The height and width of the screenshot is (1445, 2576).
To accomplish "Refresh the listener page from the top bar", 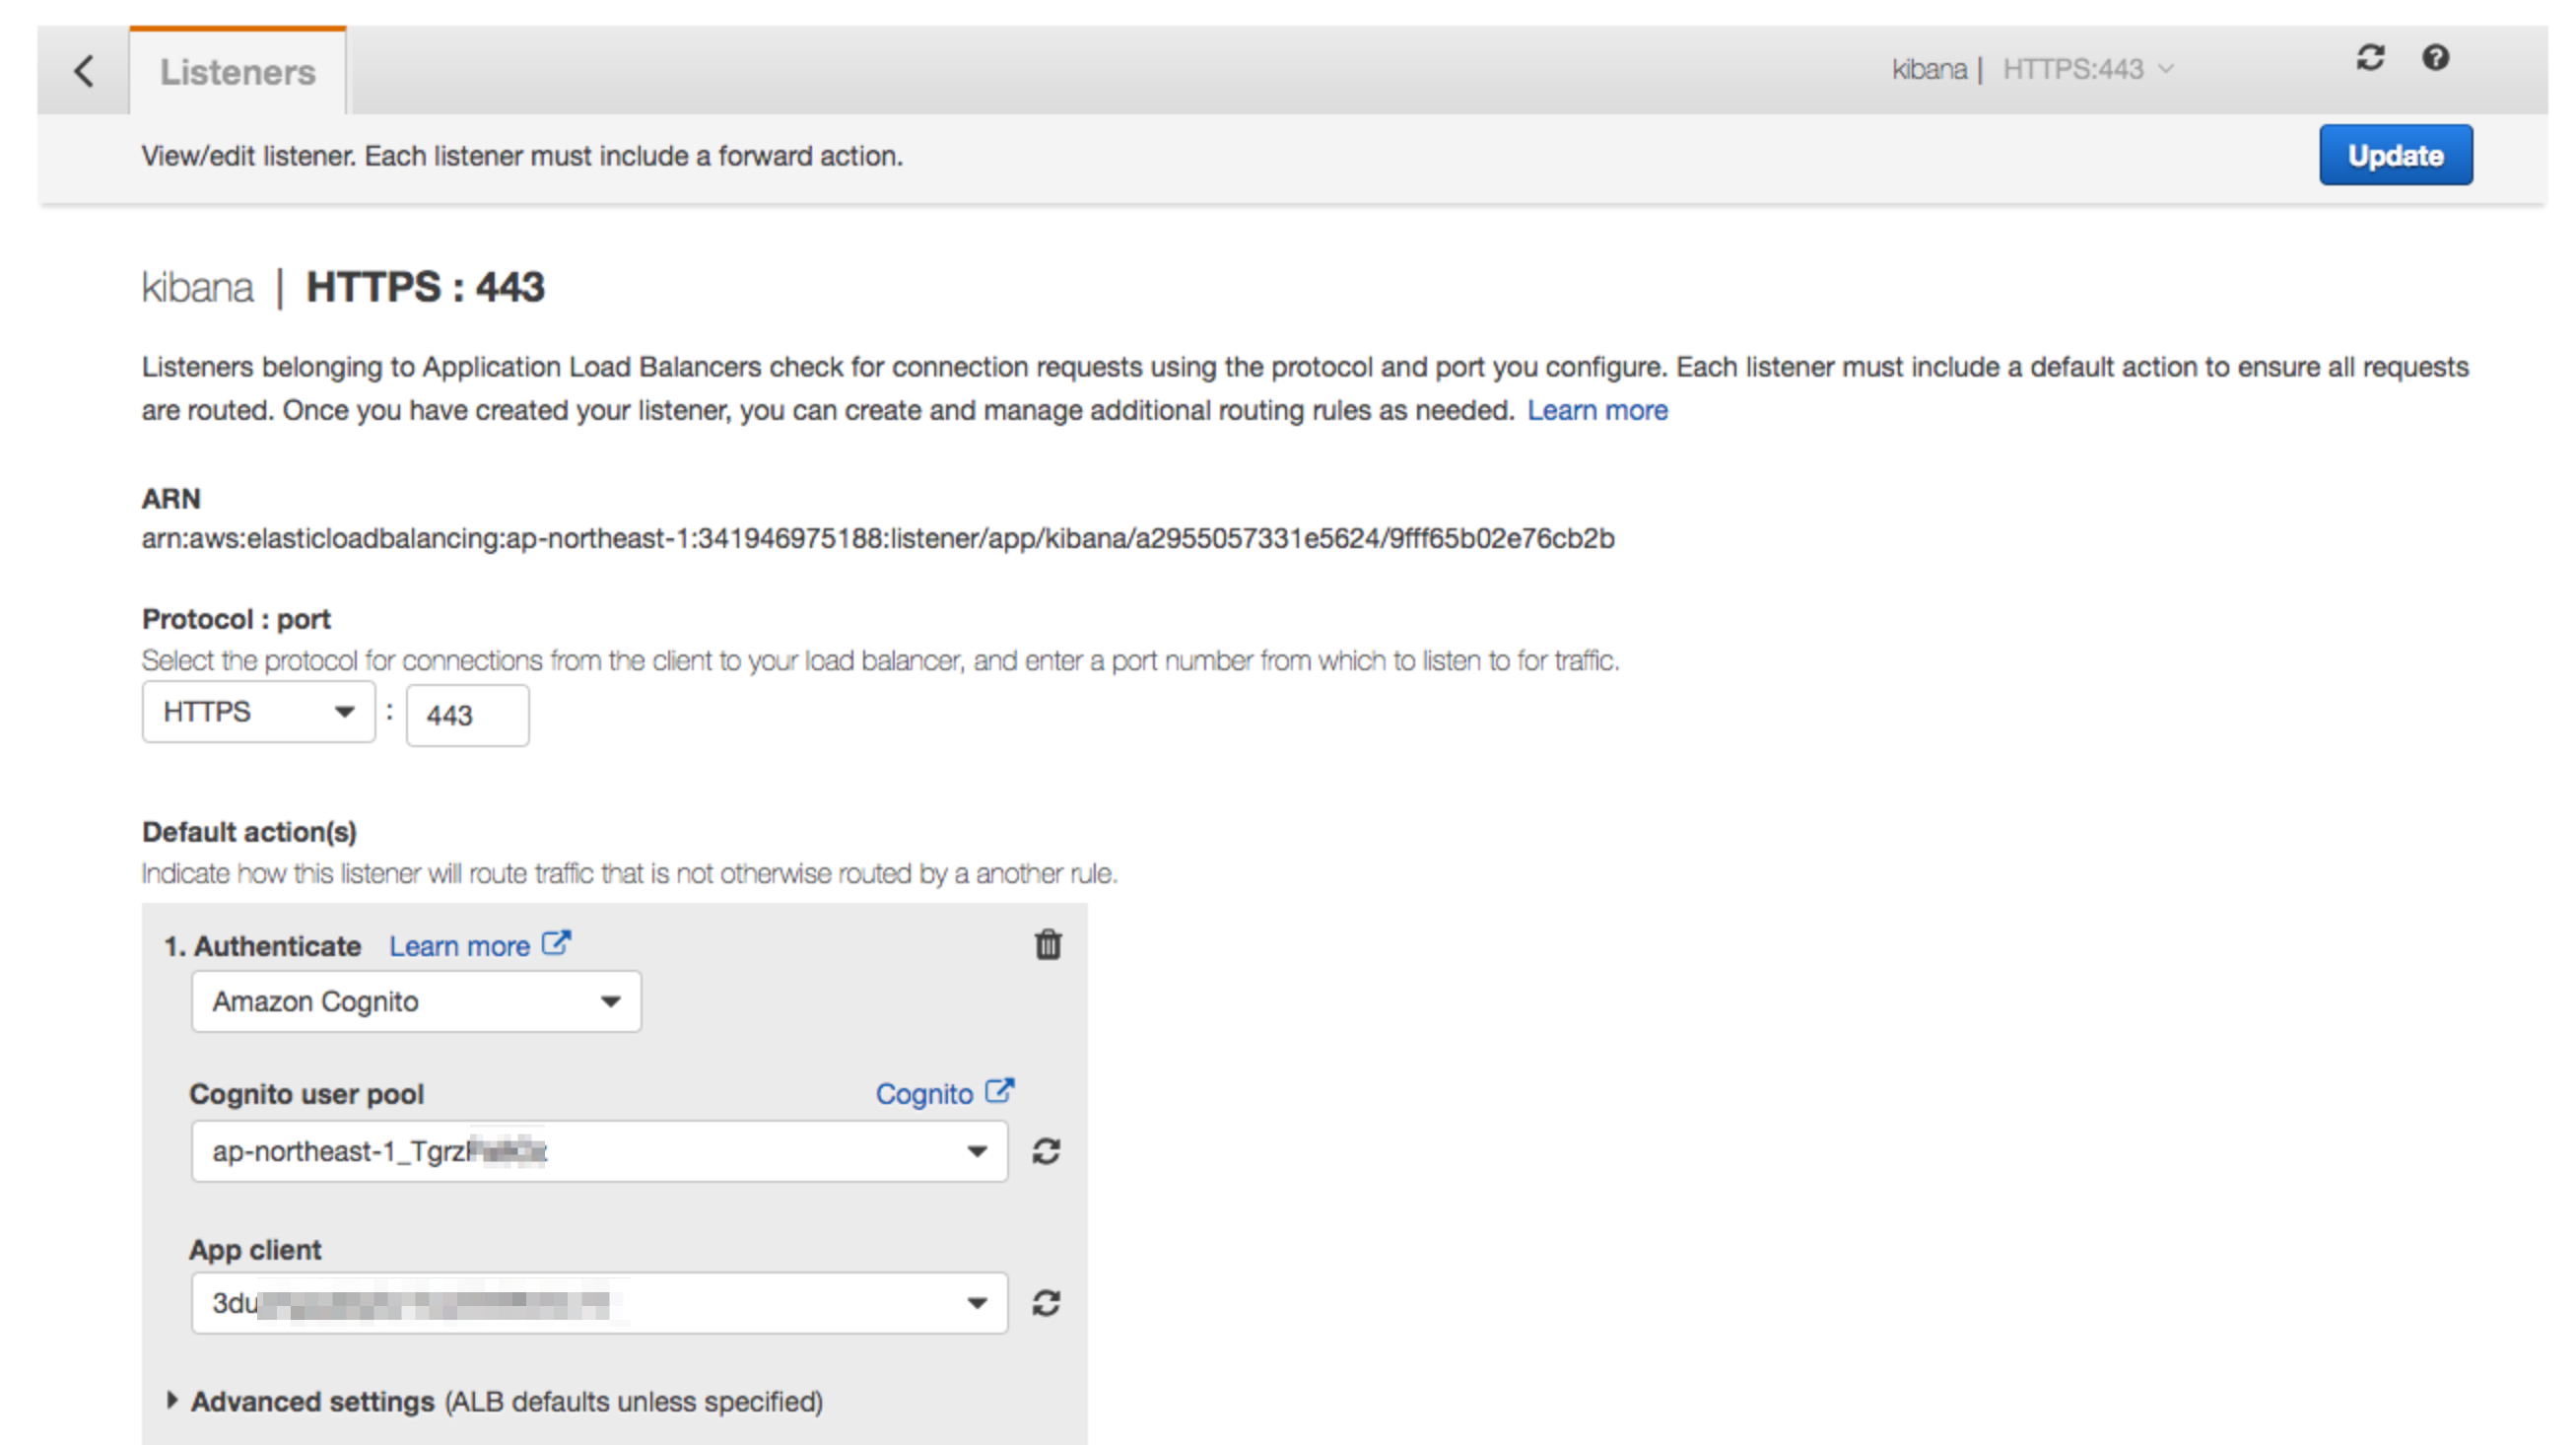I will [x=2370, y=58].
